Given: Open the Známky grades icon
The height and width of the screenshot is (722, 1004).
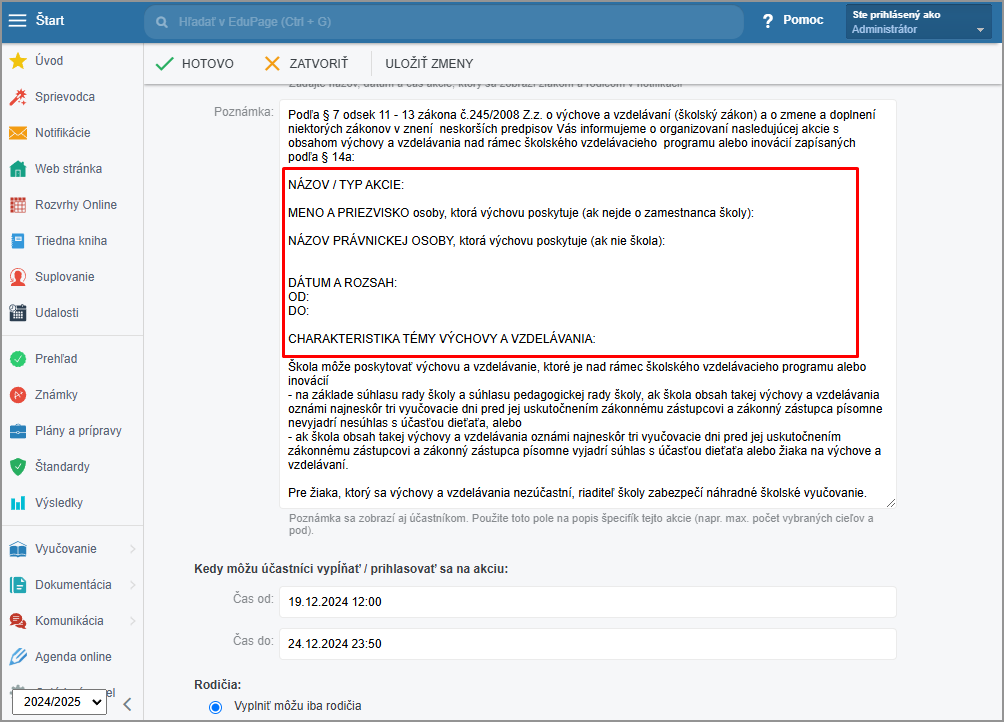Looking at the screenshot, I should [17, 395].
